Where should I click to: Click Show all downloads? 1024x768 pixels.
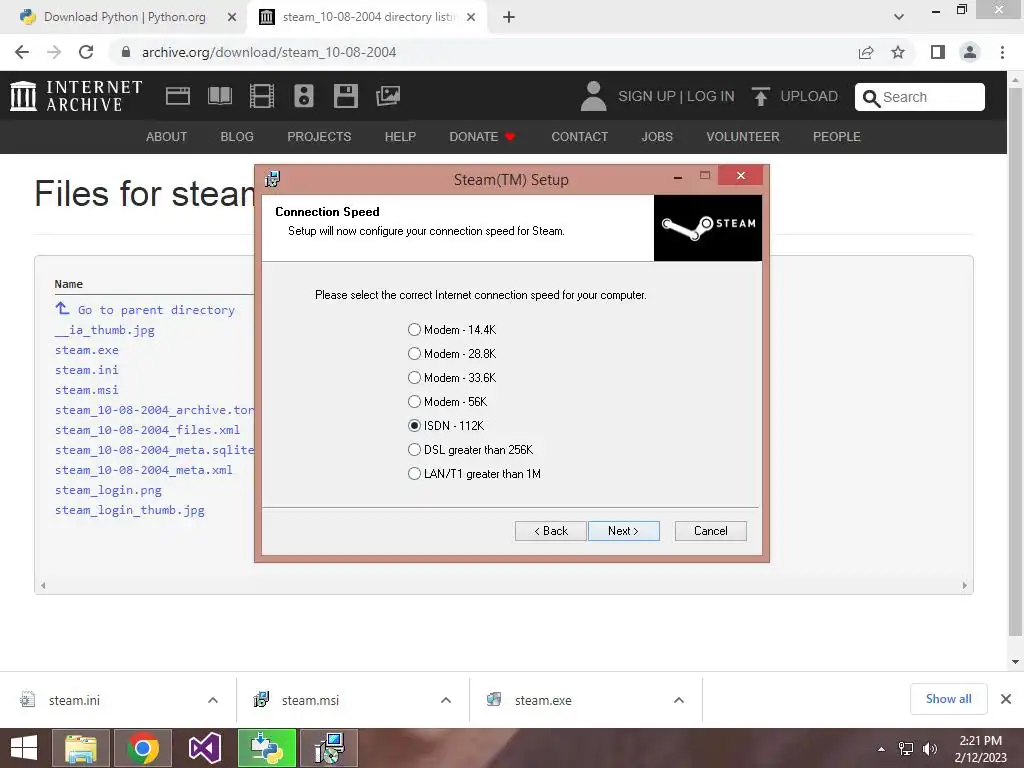click(x=948, y=699)
